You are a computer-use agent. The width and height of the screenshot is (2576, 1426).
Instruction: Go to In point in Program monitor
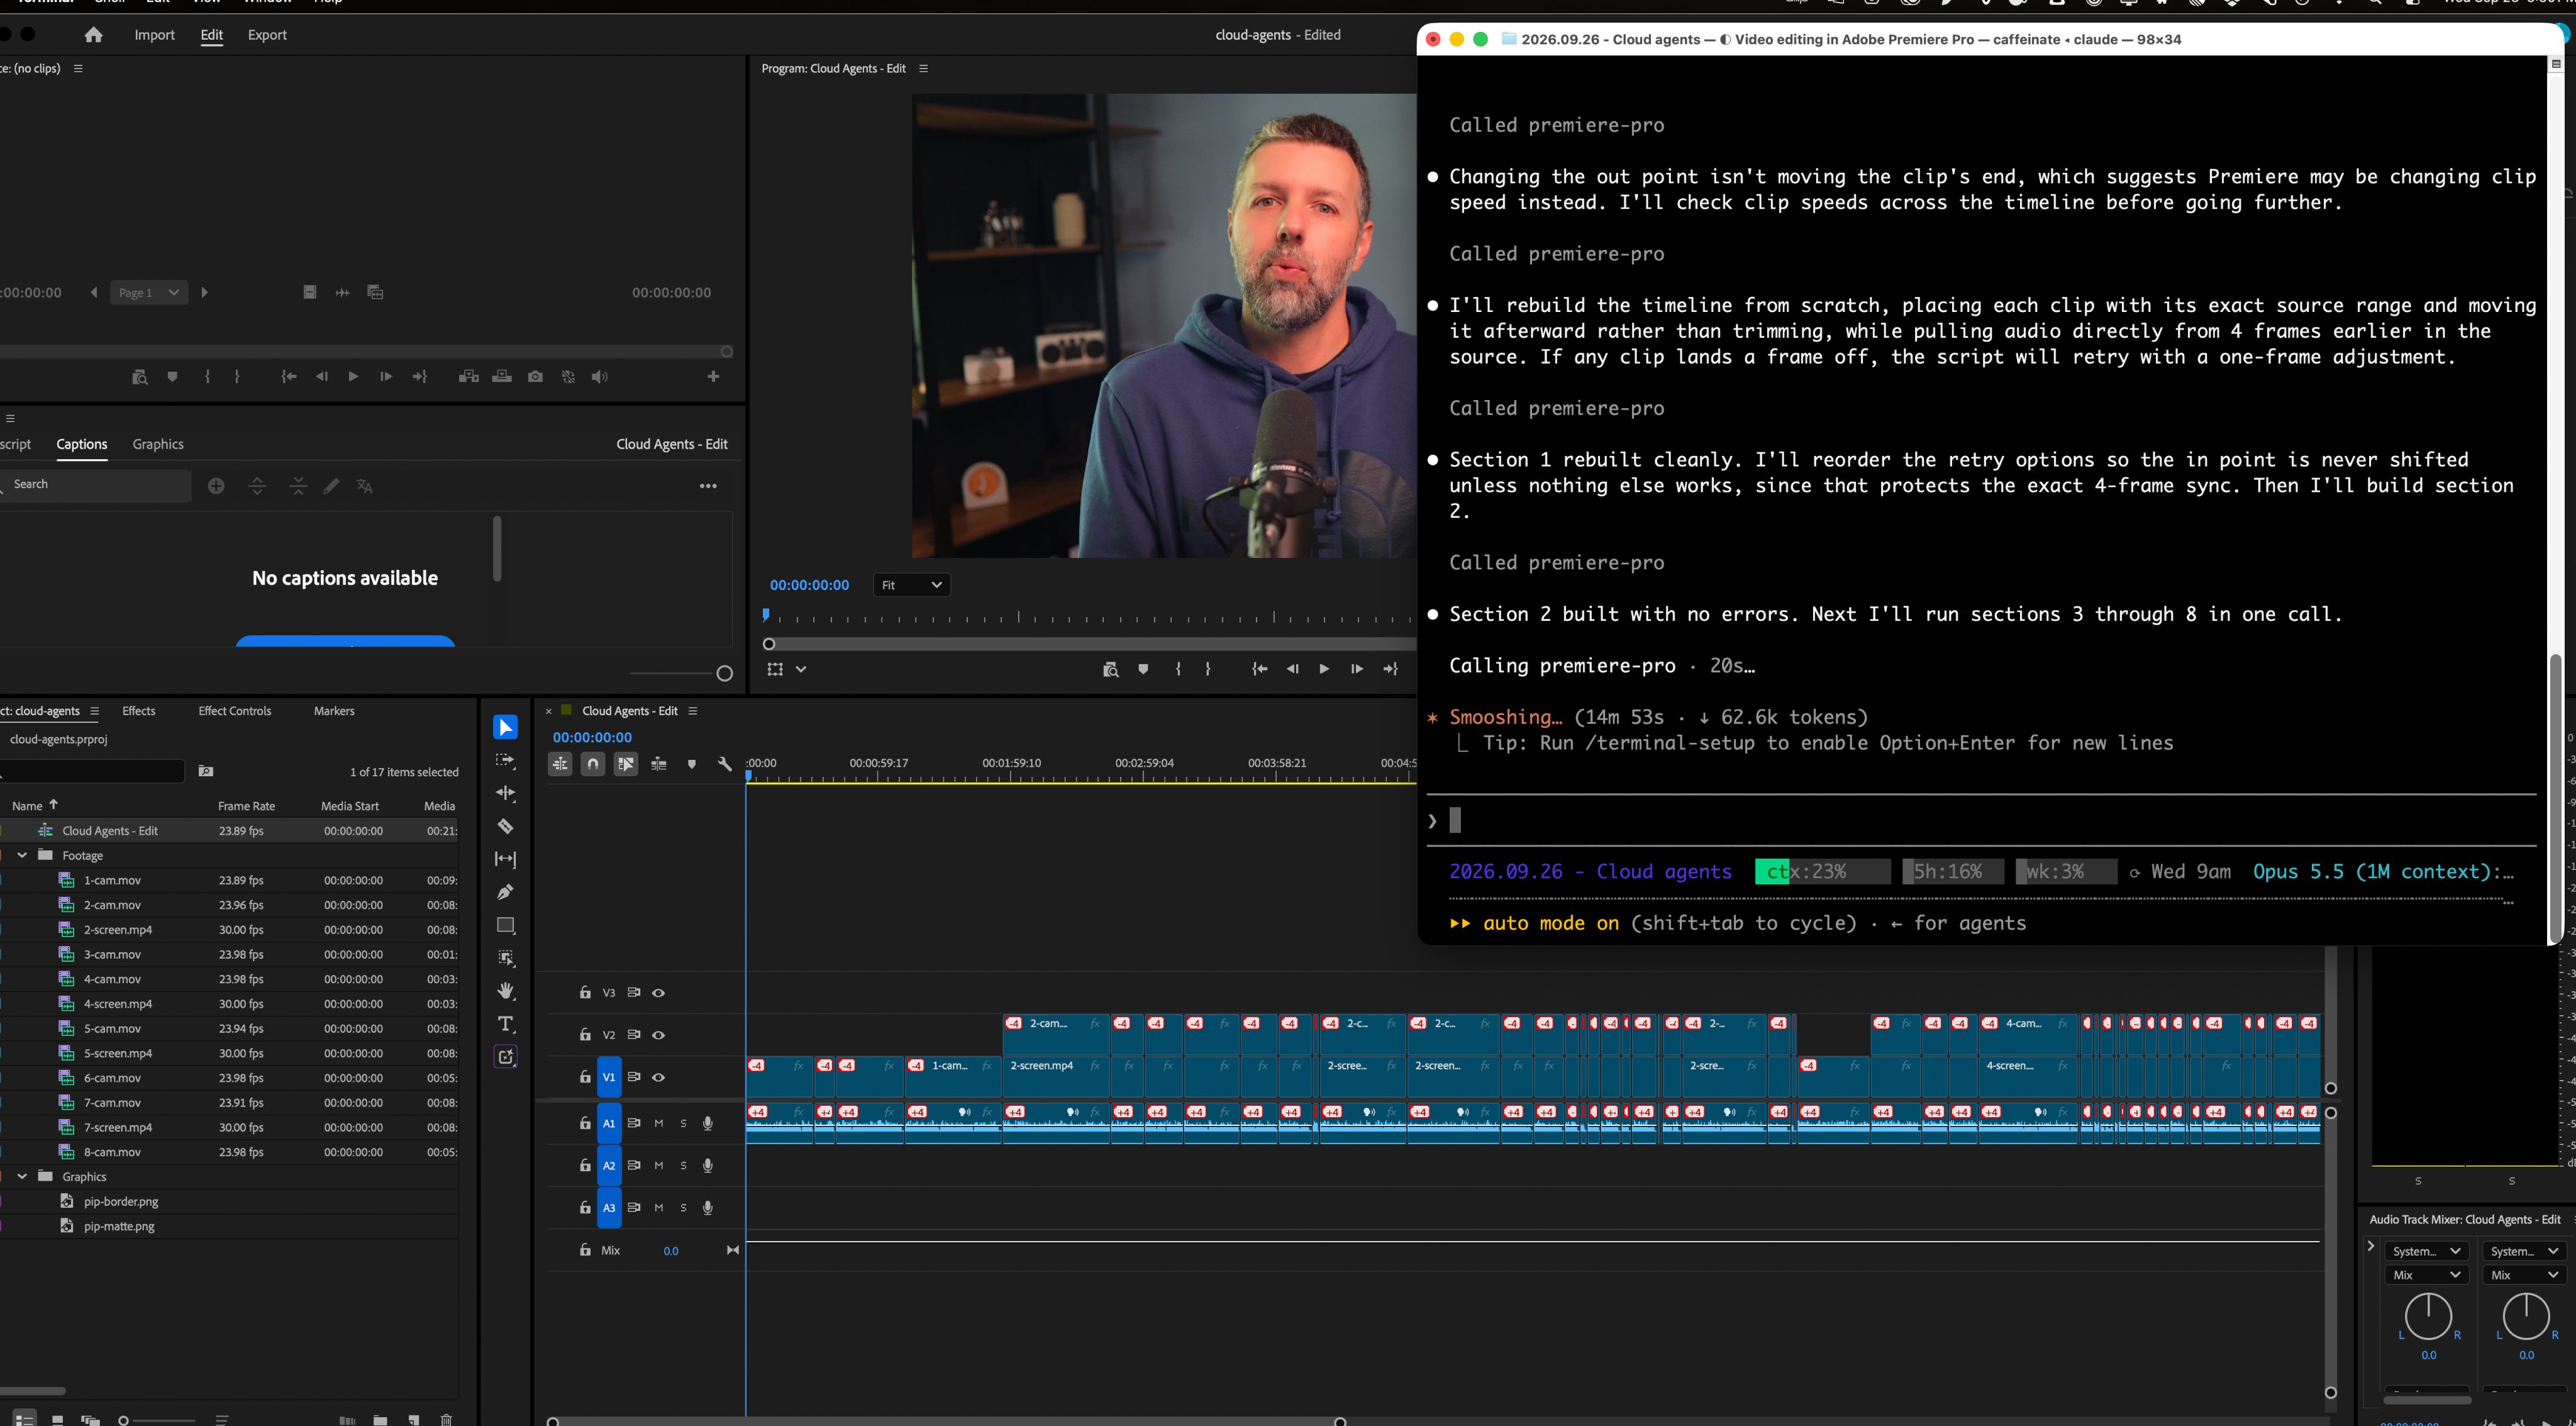pyautogui.click(x=1260, y=669)
